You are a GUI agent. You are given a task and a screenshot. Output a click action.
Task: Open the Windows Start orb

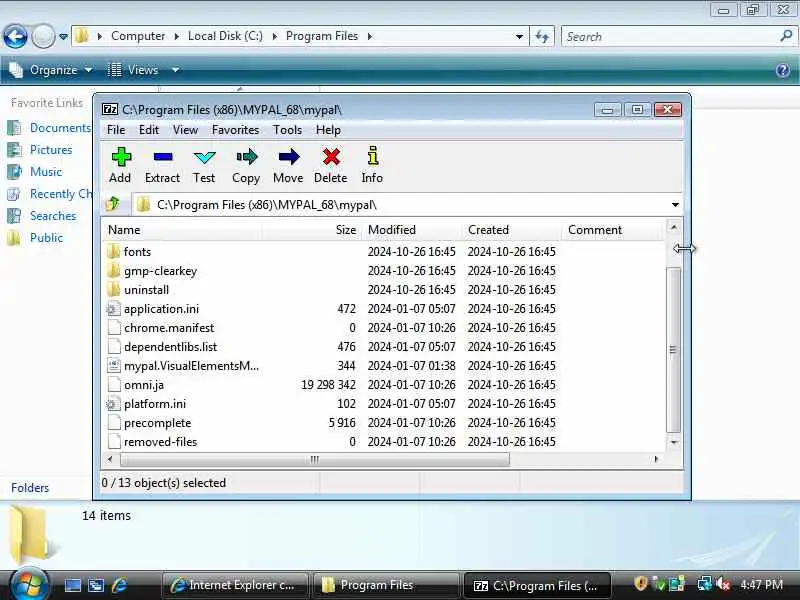pos(29,584)
